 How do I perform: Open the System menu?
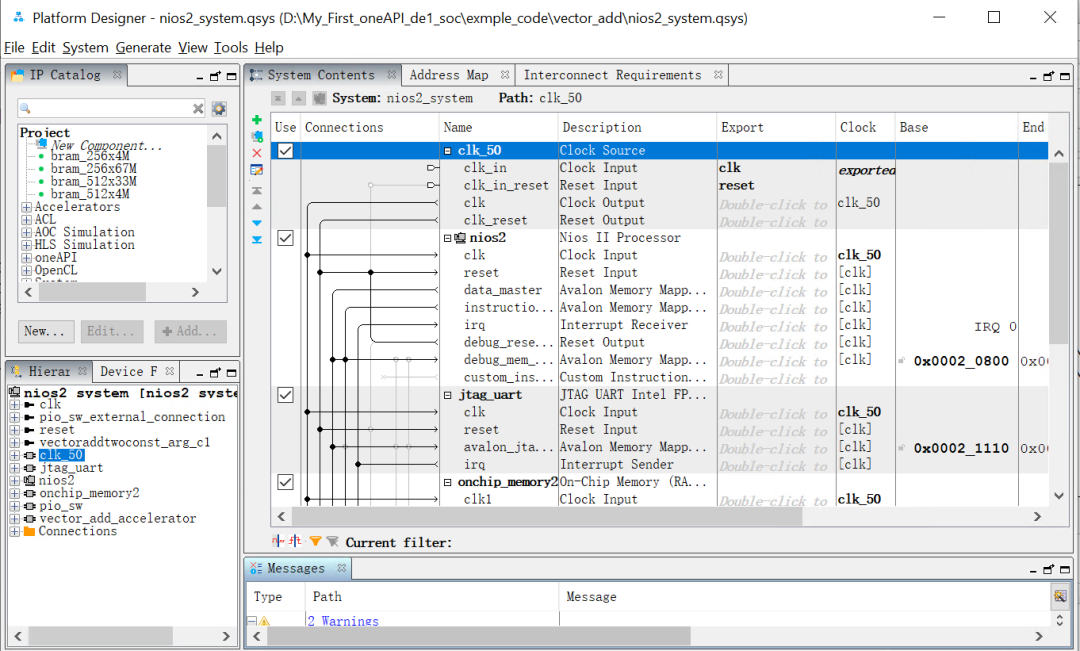85,48
